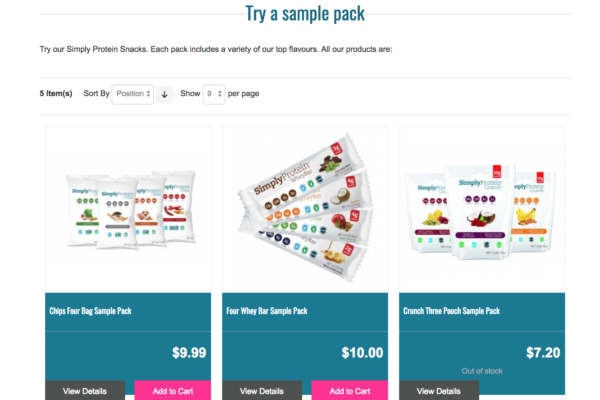The width and height of the screenshot is (600, 400).
Task: Add Chips Four Bag Sample Pack to cart
Action: pyautogui.click(x=172, y=391)
